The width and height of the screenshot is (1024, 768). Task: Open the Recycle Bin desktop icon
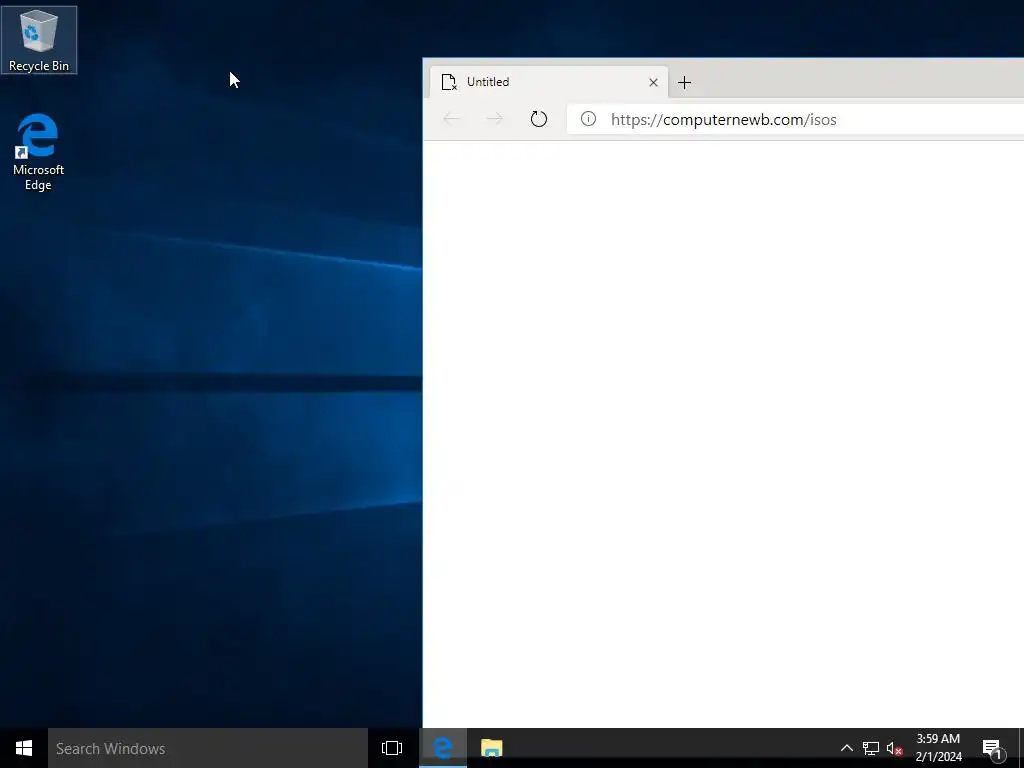pos(39,40)
